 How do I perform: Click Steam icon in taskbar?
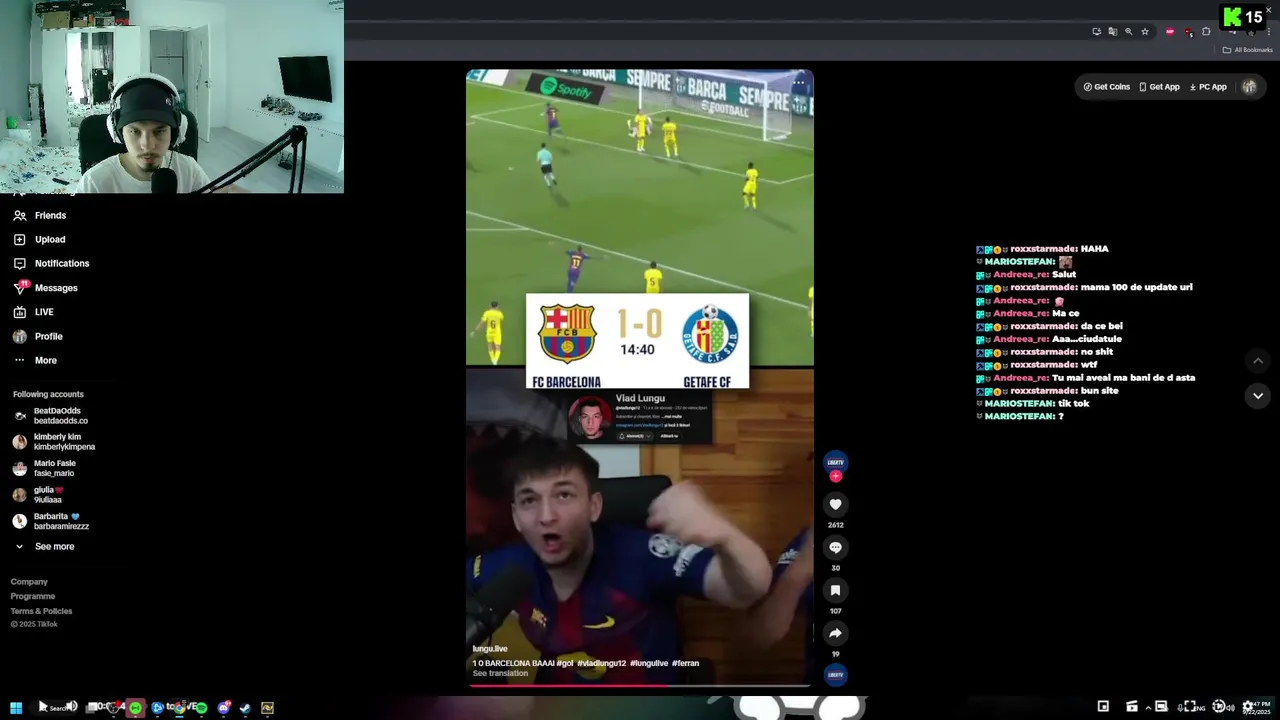point(245,708)
